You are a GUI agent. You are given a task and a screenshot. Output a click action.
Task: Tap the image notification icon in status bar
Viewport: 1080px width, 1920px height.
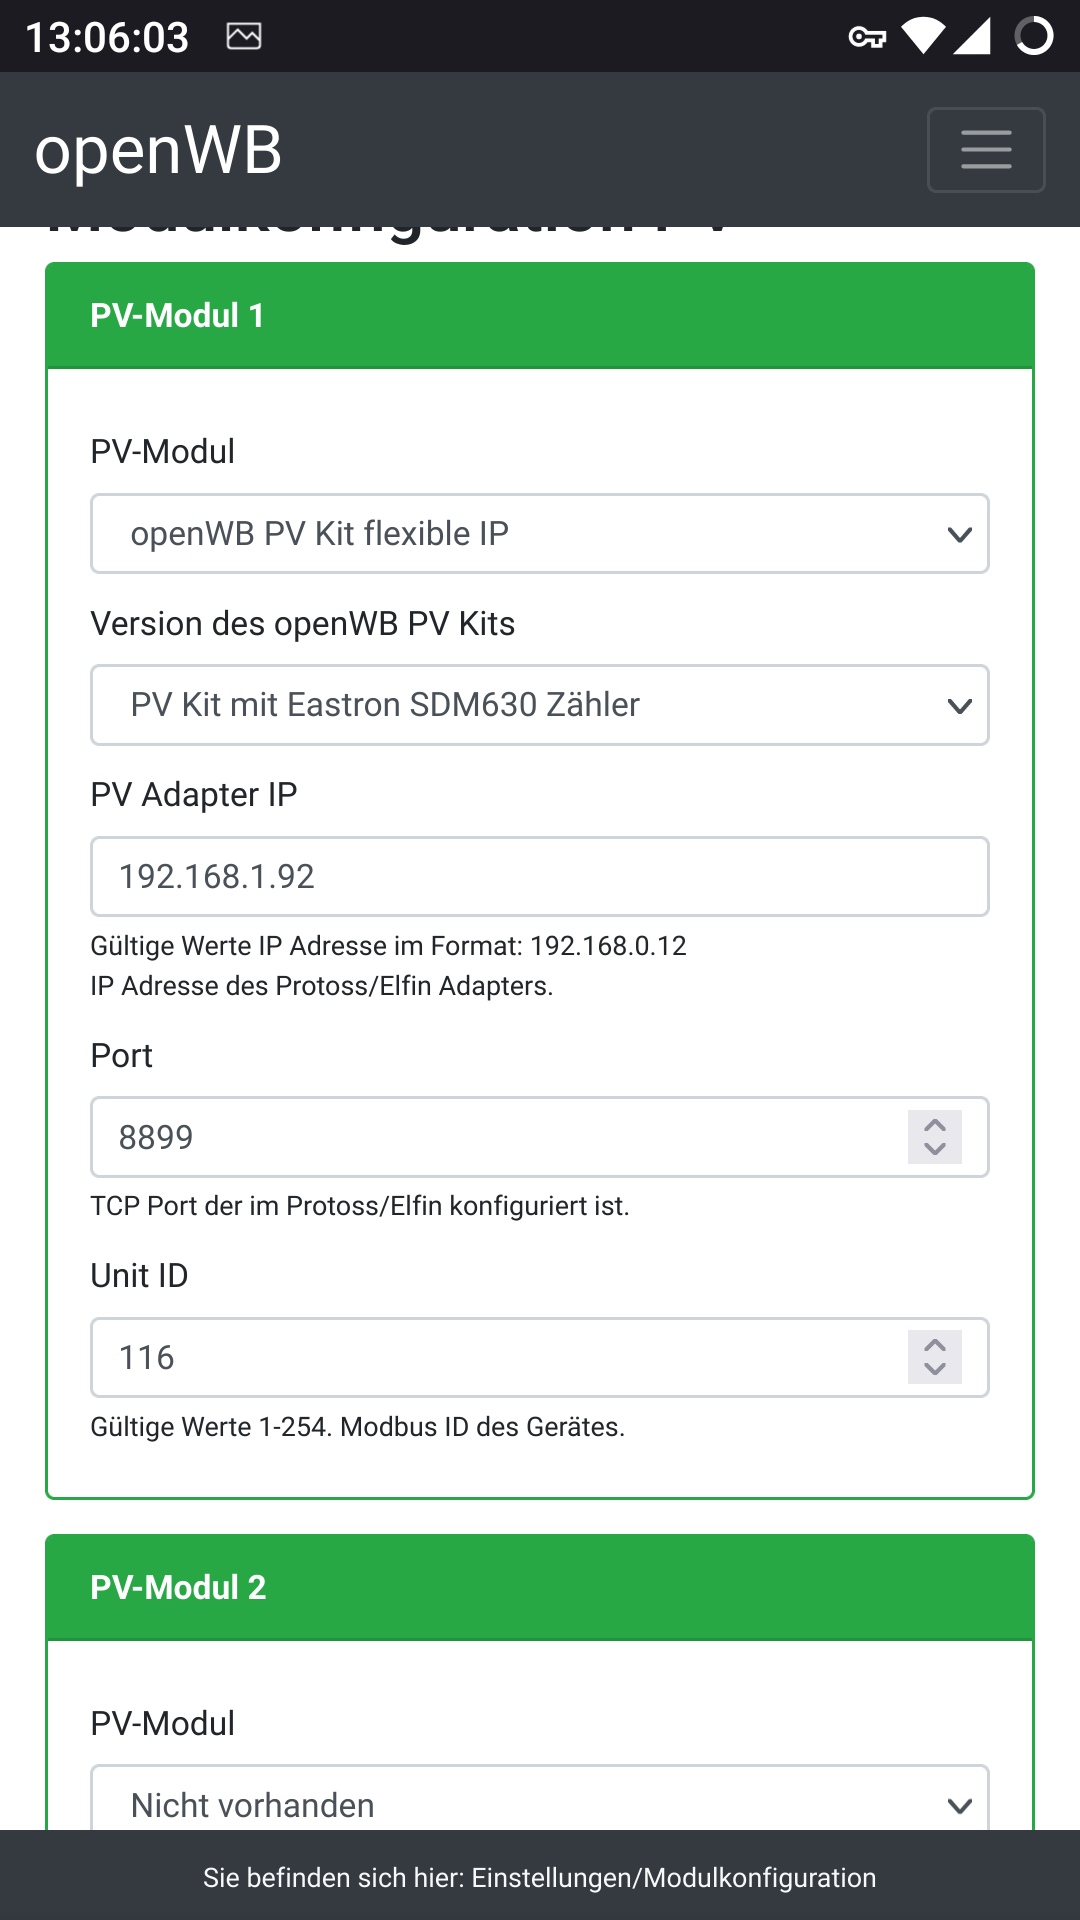pyautogui.click(x=244, y=37)
